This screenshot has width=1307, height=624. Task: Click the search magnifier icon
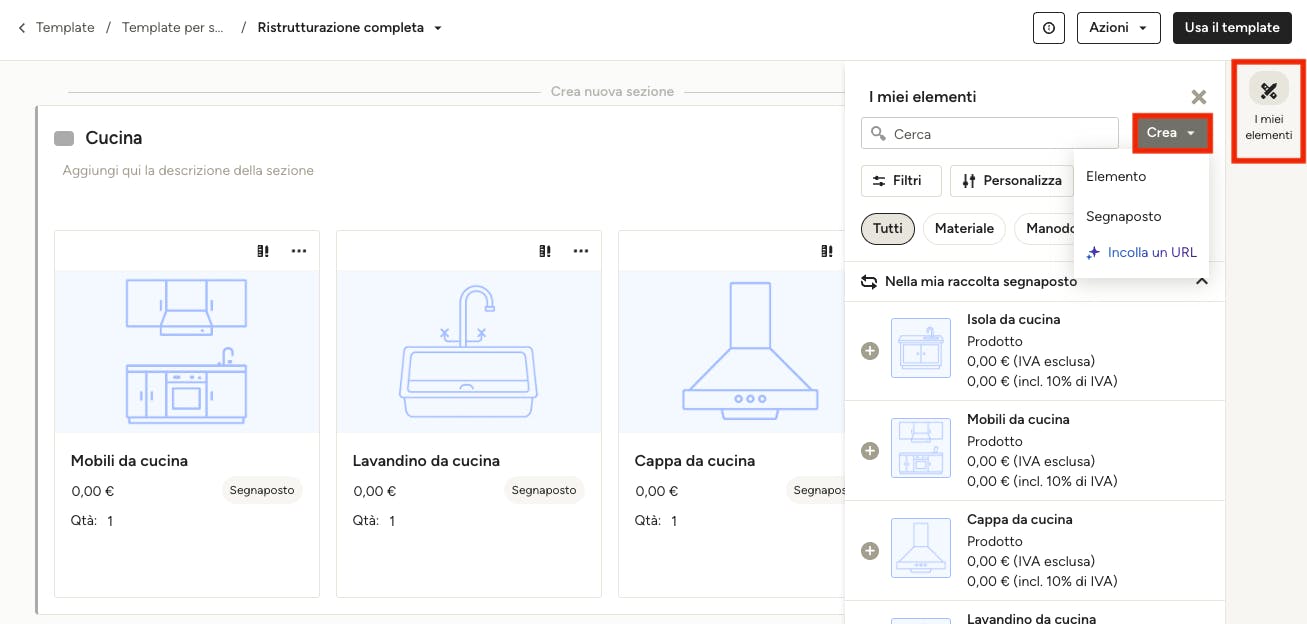[878, 134]
